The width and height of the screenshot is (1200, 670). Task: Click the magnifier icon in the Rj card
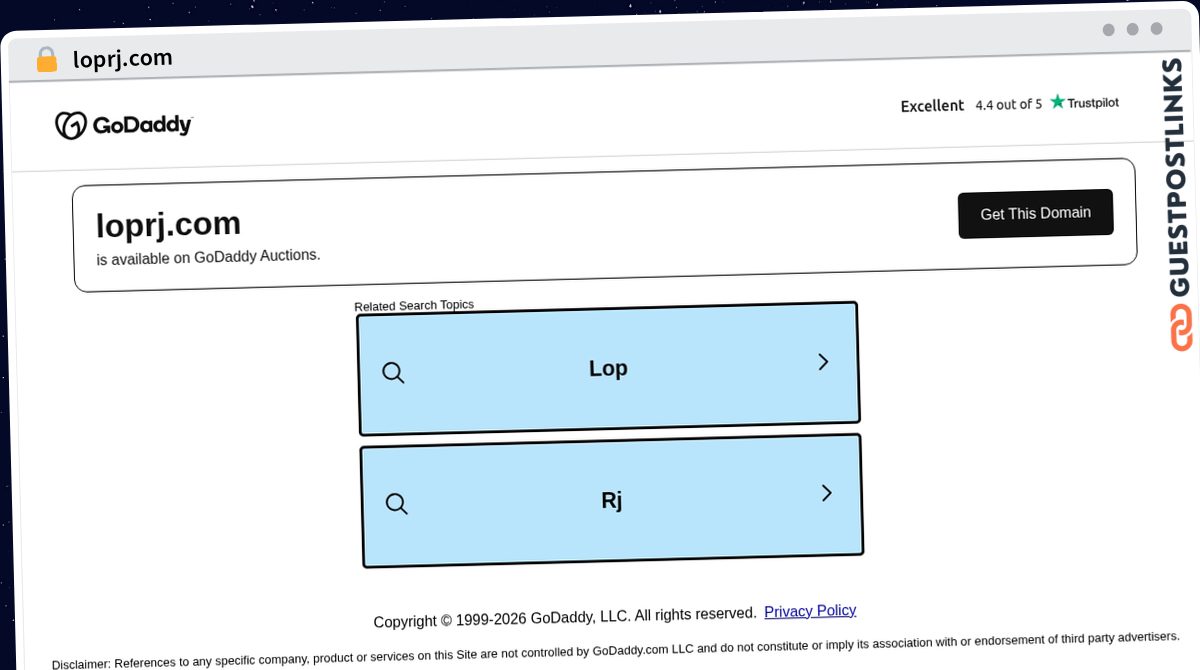pos(396,504)
